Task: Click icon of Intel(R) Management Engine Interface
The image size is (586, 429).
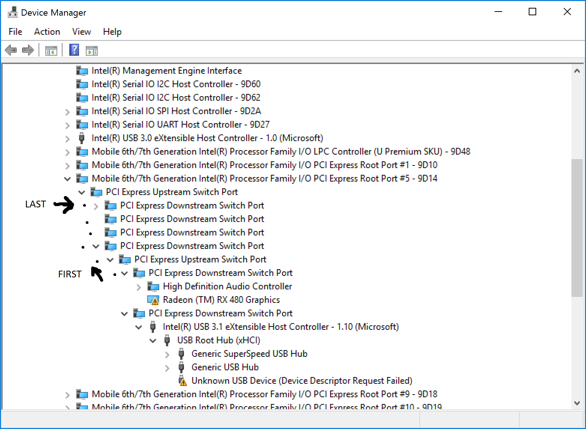Action: [82, 71]
